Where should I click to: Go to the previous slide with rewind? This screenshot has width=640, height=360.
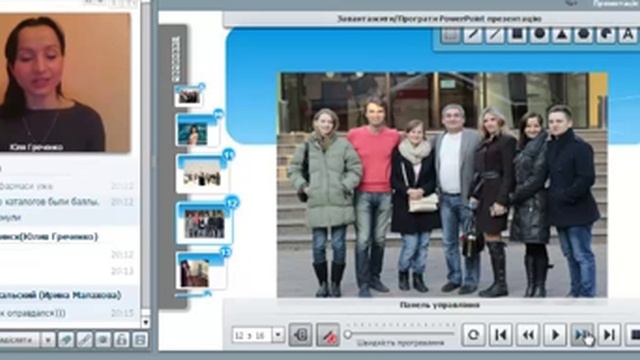(528, 335)
